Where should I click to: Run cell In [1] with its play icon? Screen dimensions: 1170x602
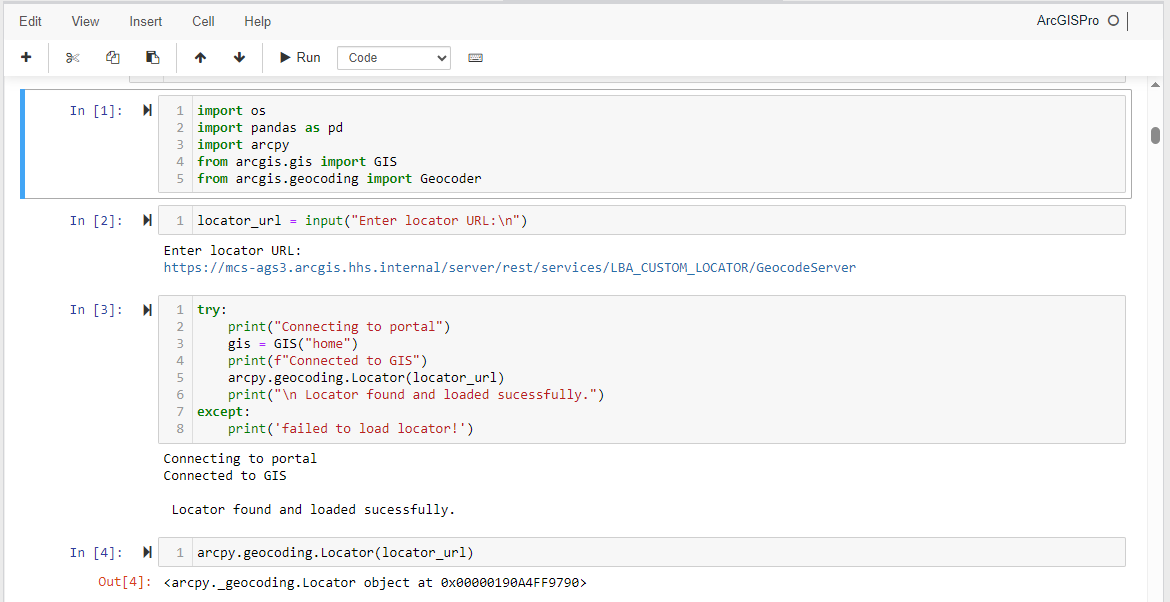click(x=146, y=110)
